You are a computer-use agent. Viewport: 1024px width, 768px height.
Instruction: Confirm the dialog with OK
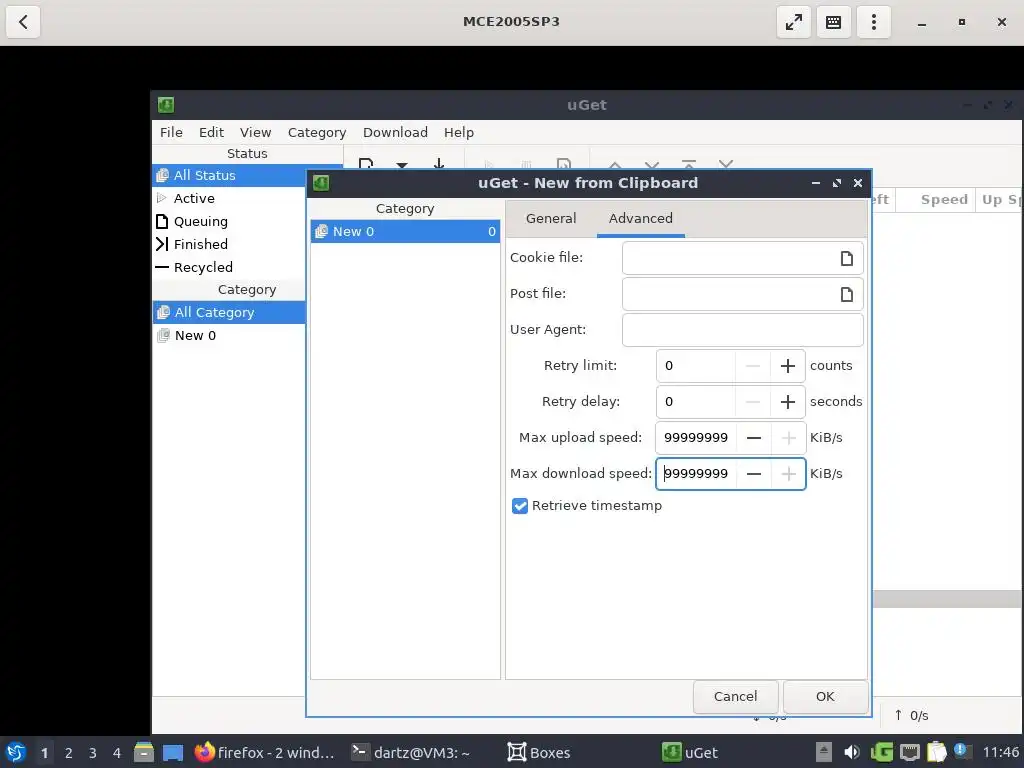click(x=825, y=697)
